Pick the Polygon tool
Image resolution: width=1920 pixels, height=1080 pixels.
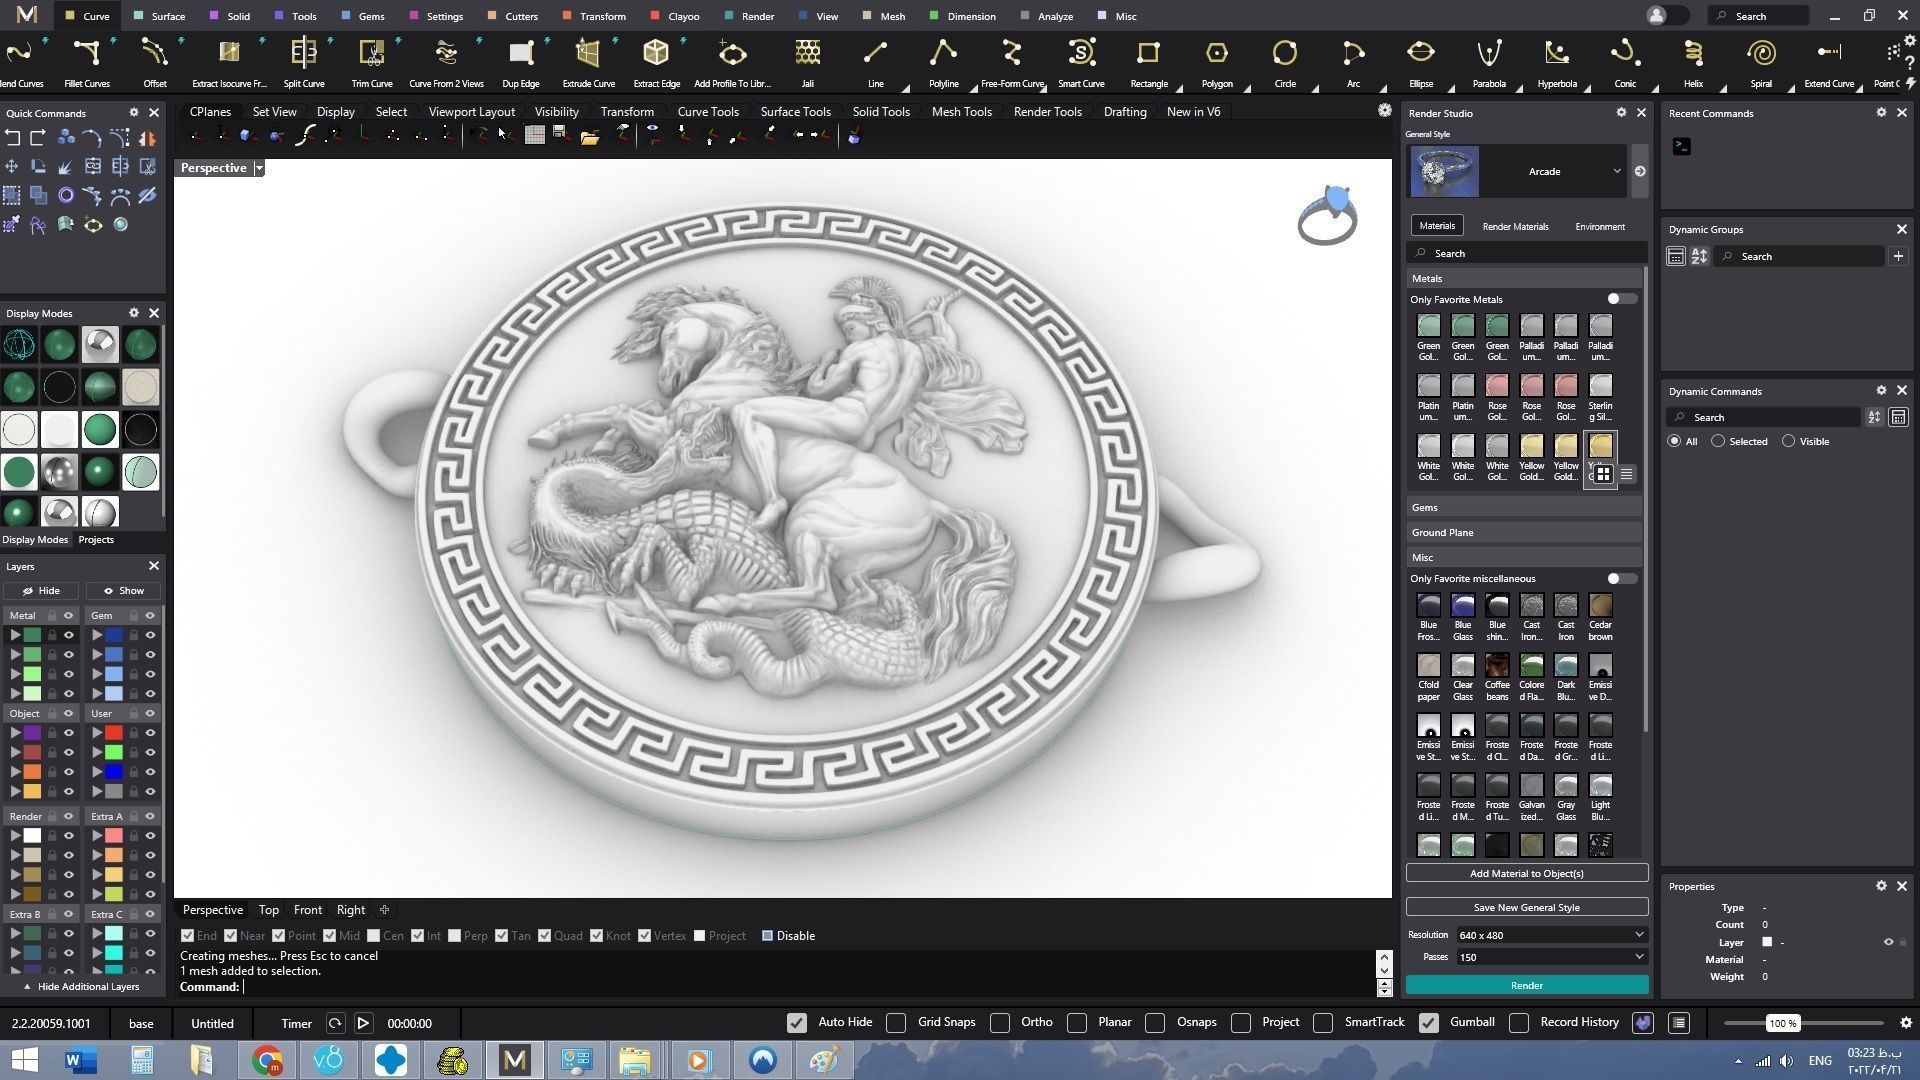[1216, 54]
